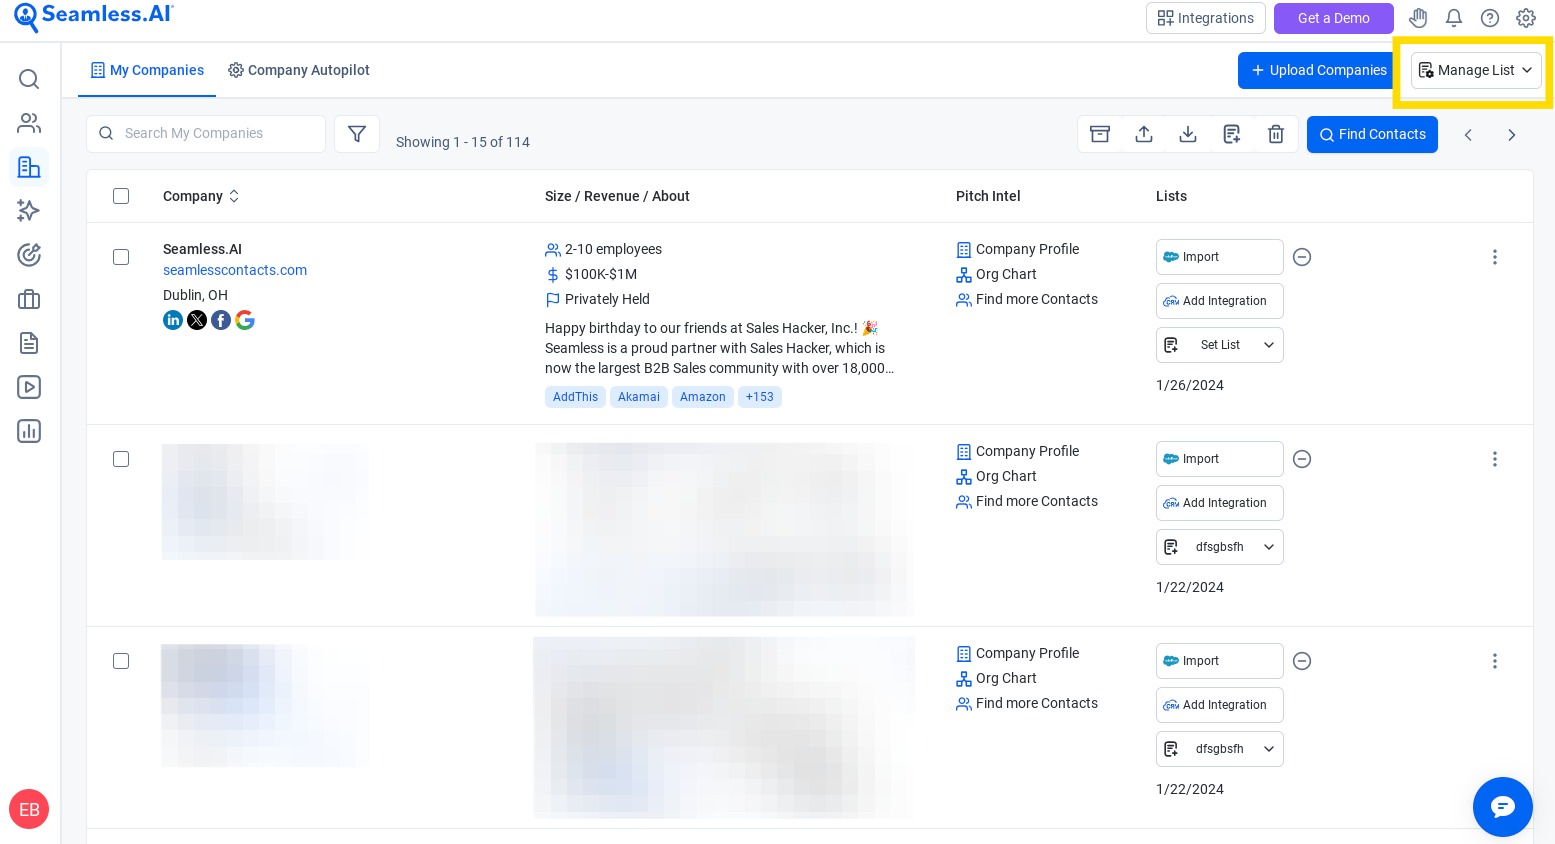
Task: Check the second company row checkbox
Action: coord(121,459)
